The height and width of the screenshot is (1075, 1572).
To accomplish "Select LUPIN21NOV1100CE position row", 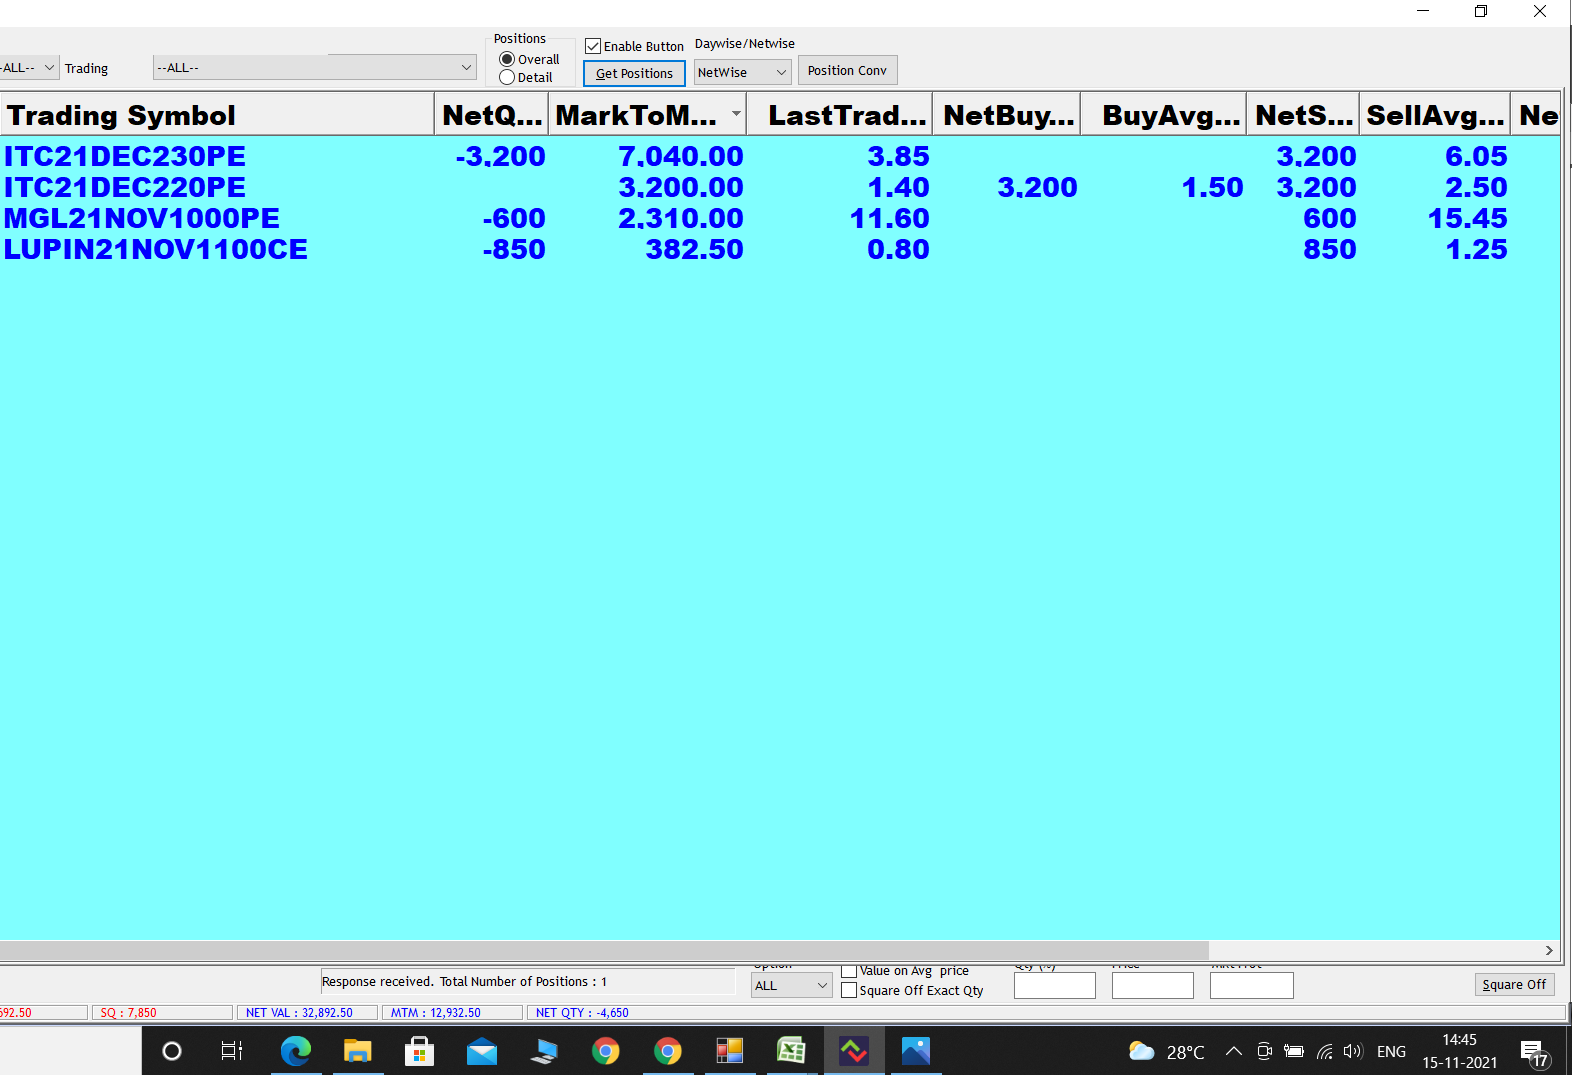I will (780, 249).
